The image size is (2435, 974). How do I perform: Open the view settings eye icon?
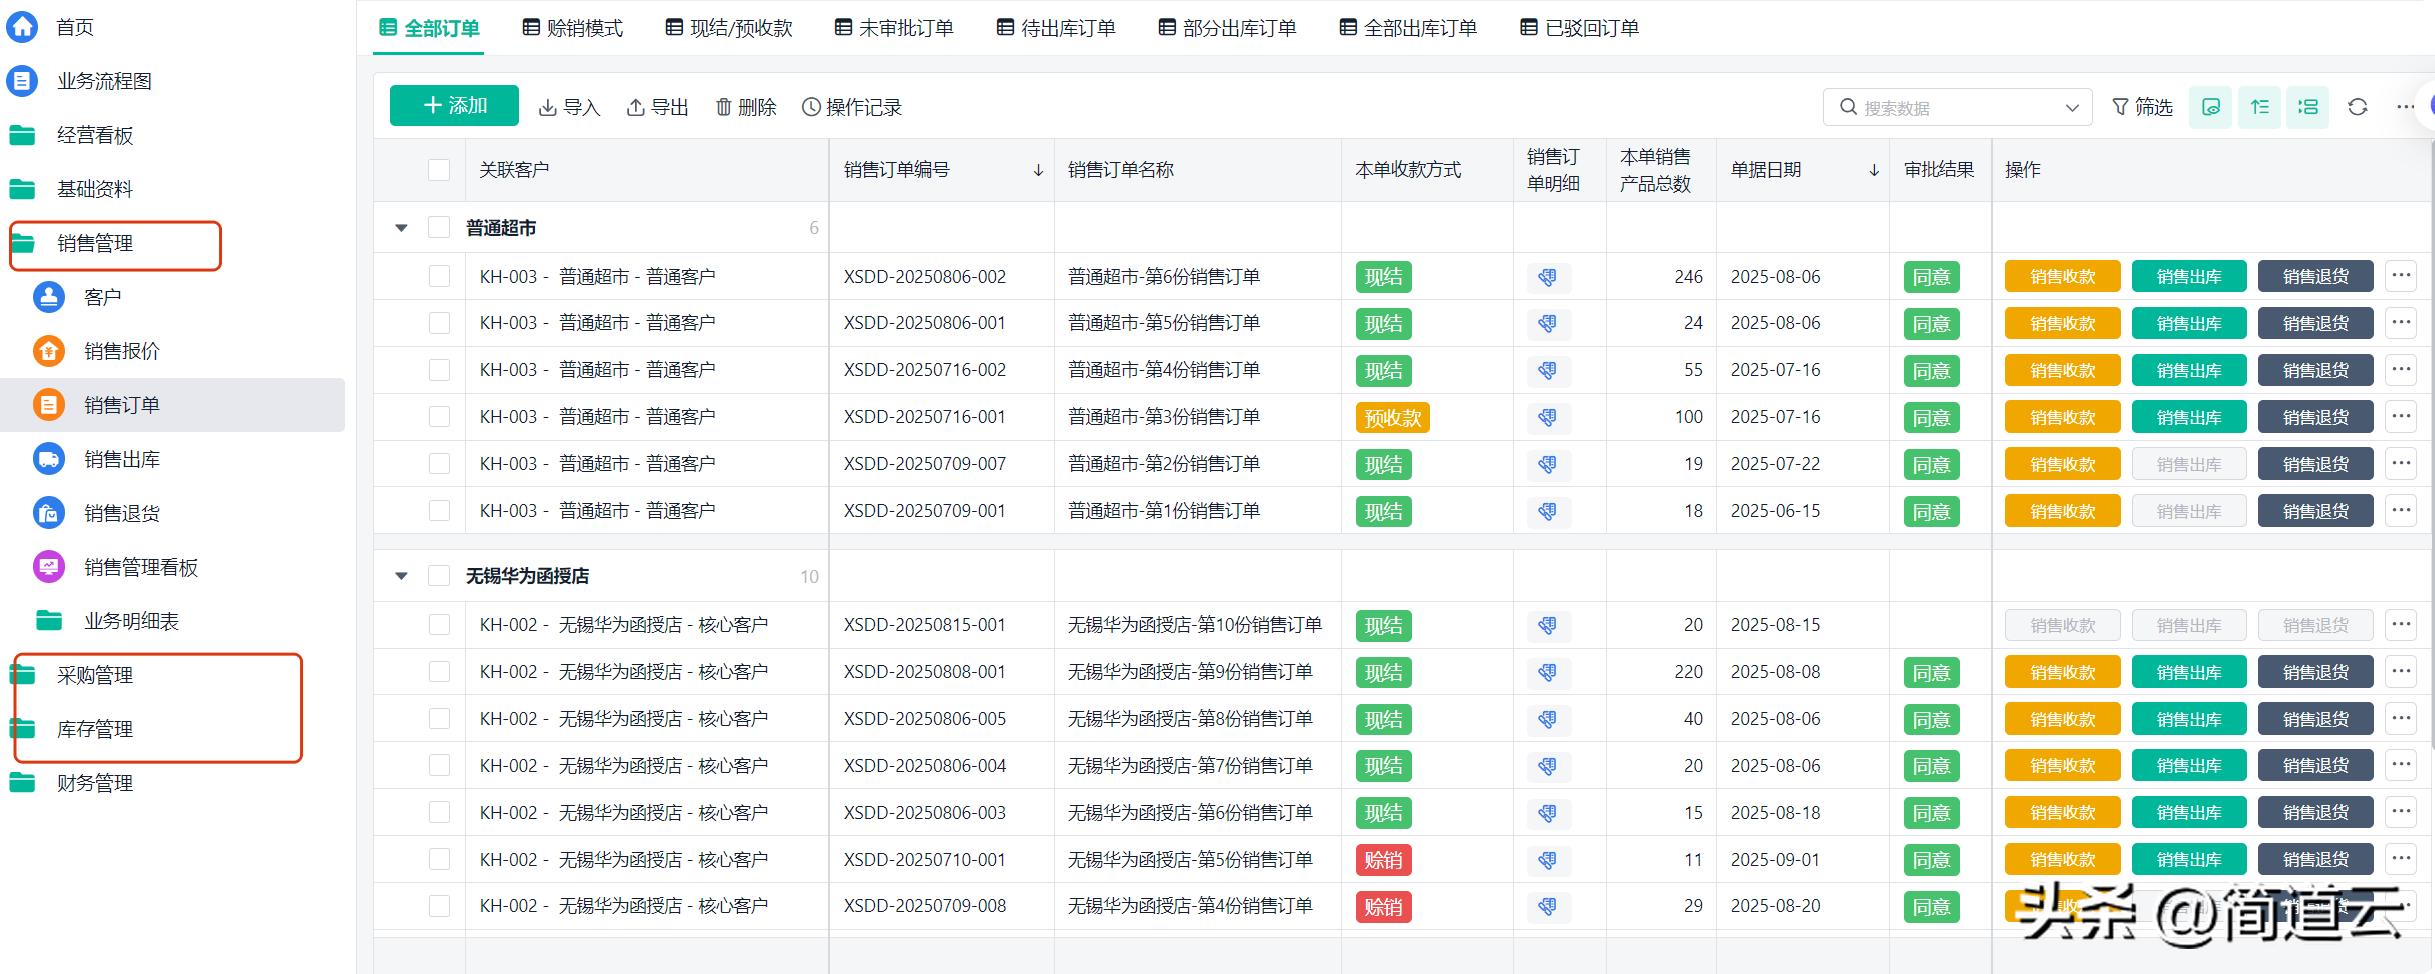tap(2210, 106)
